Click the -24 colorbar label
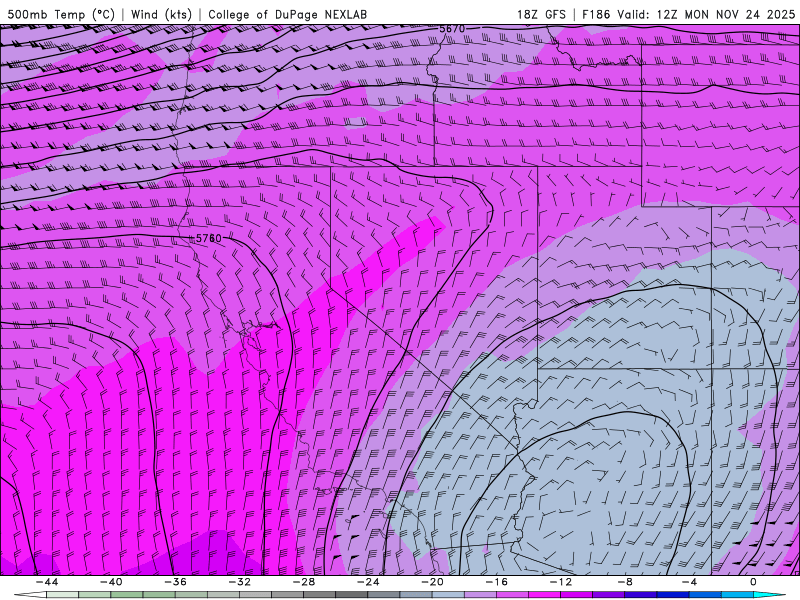This screenshot has height=600, width=800. (x=368, y=582)
